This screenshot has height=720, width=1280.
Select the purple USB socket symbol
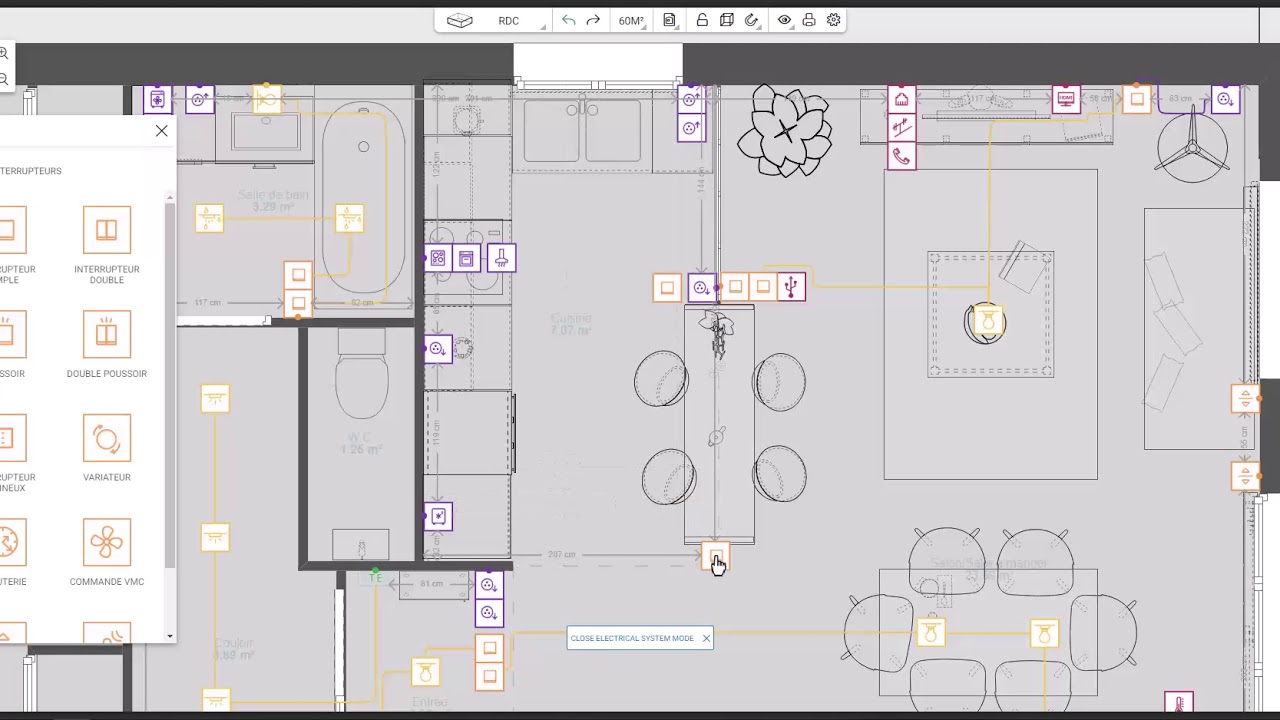click(791, 288)
